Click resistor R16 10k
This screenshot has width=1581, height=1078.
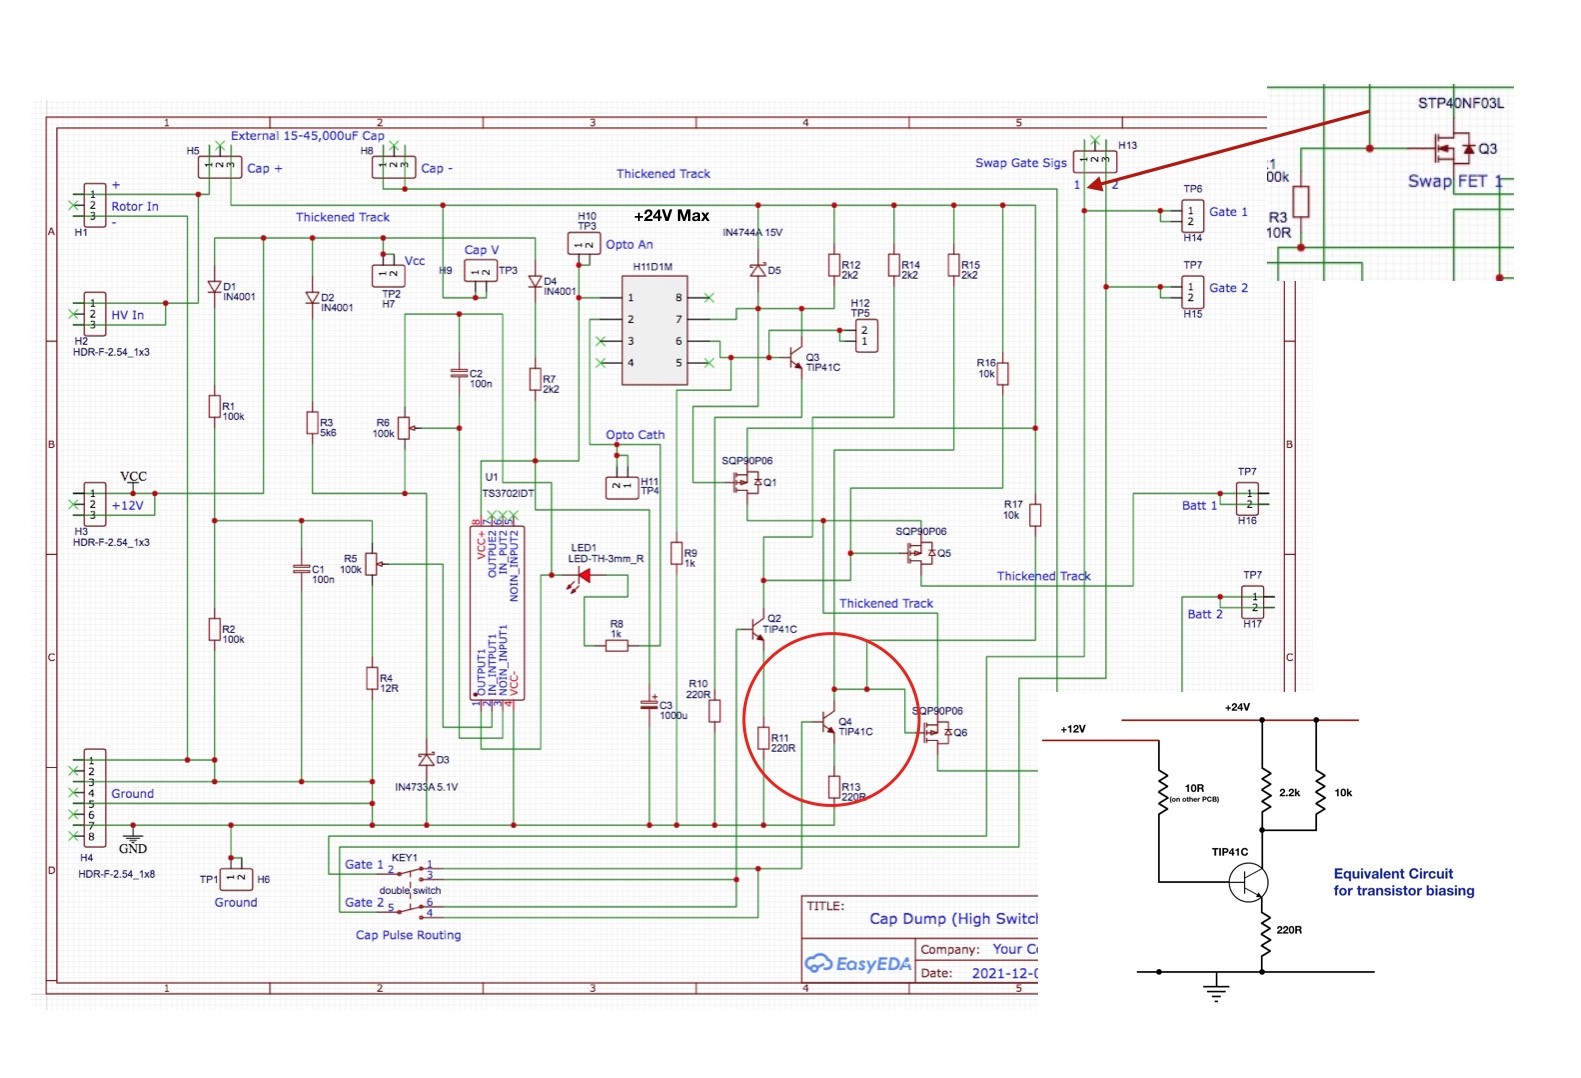pos(1002,373)
